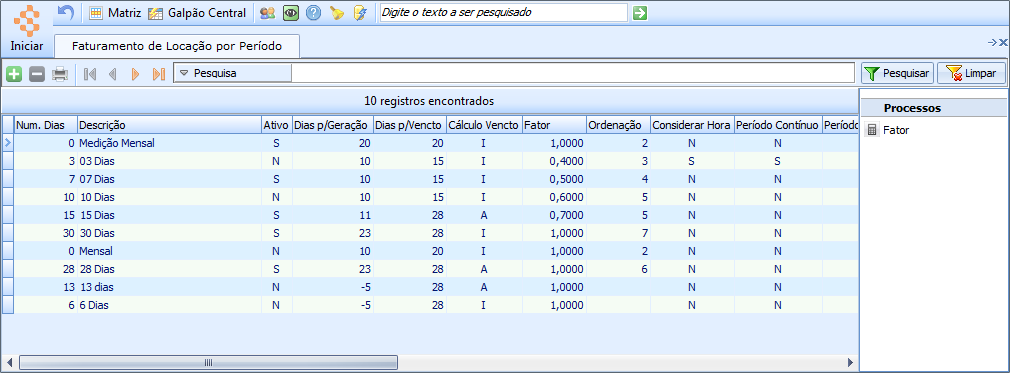This screenshot has width=1010, height=373.
Task: Click the scrollbar right arrow
Action: pos(850,363)
